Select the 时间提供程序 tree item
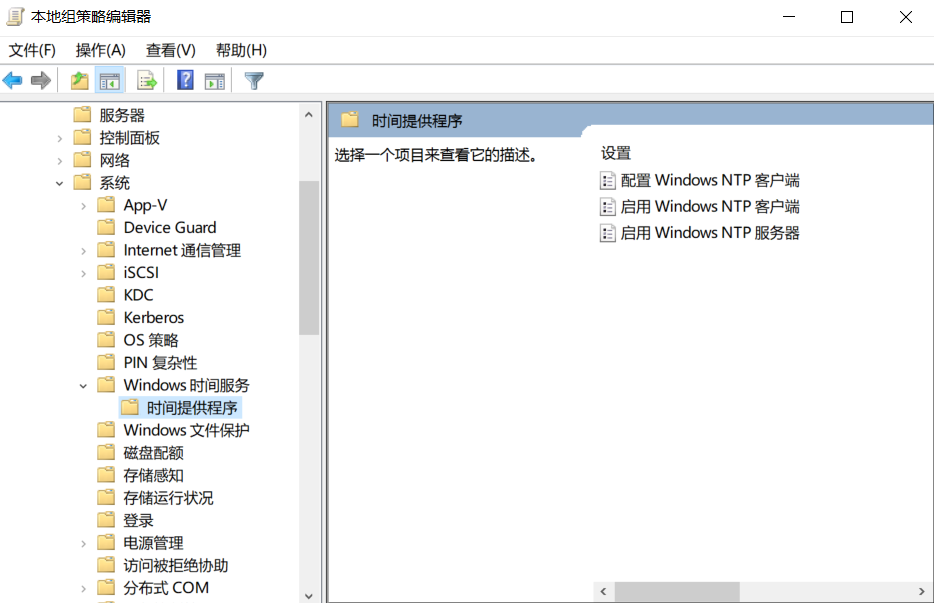This screenshot has height=603, width=934. pos(192,408)
